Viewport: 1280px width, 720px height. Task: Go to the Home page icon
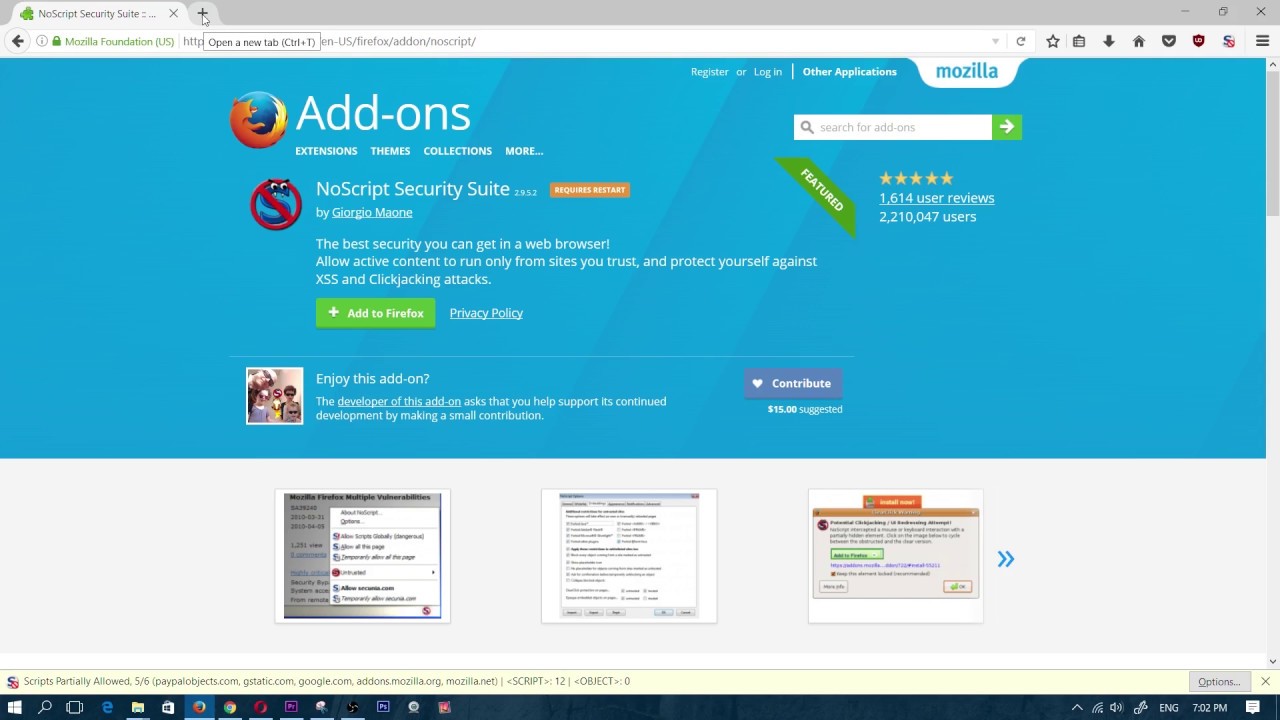(x=1139, y=41)
